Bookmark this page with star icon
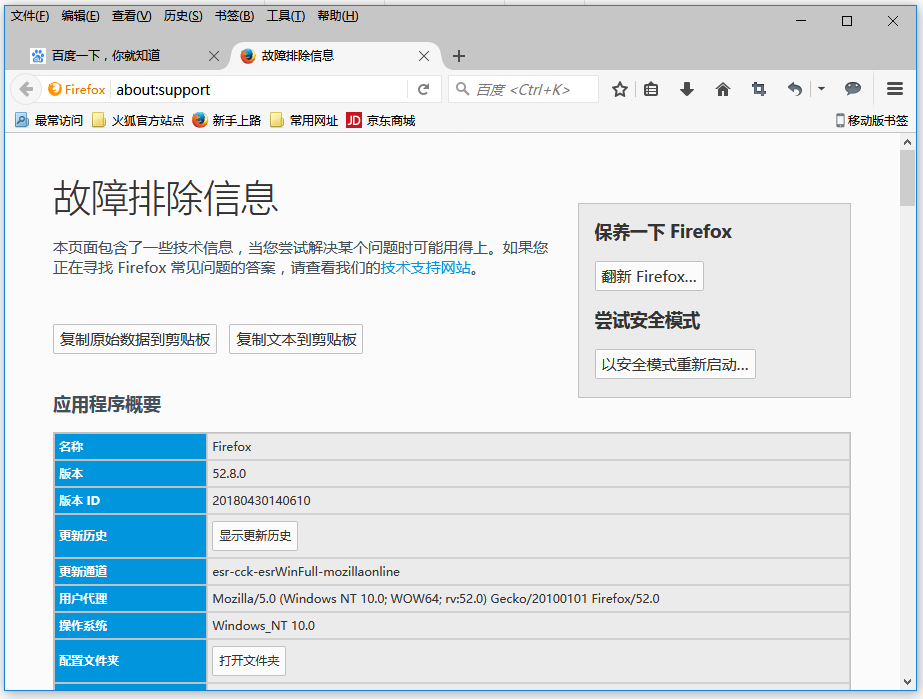Image resolution: width=923 pixels, height=699 pixels. click(620, 89)
